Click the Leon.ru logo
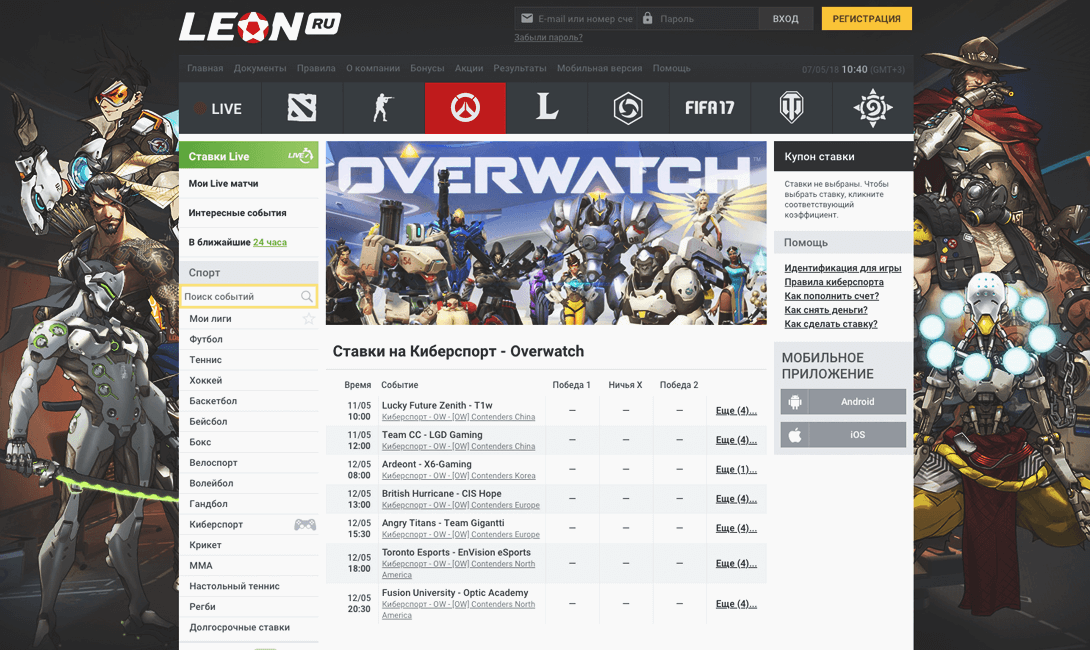The image size is (1090, 650). click(x=260, y=27)
